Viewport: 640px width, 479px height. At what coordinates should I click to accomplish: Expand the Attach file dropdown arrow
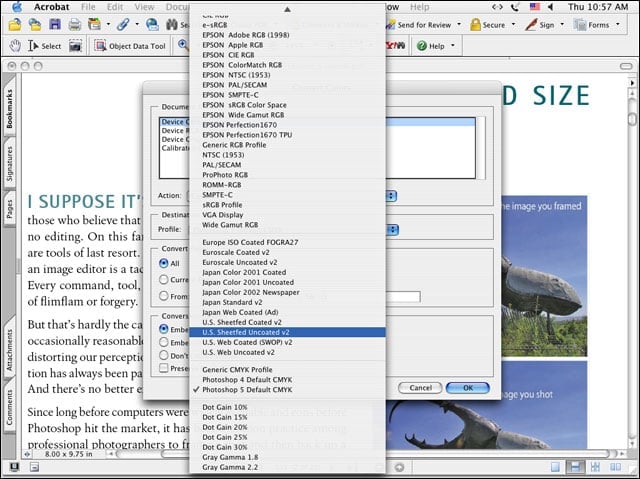point(137,24)
